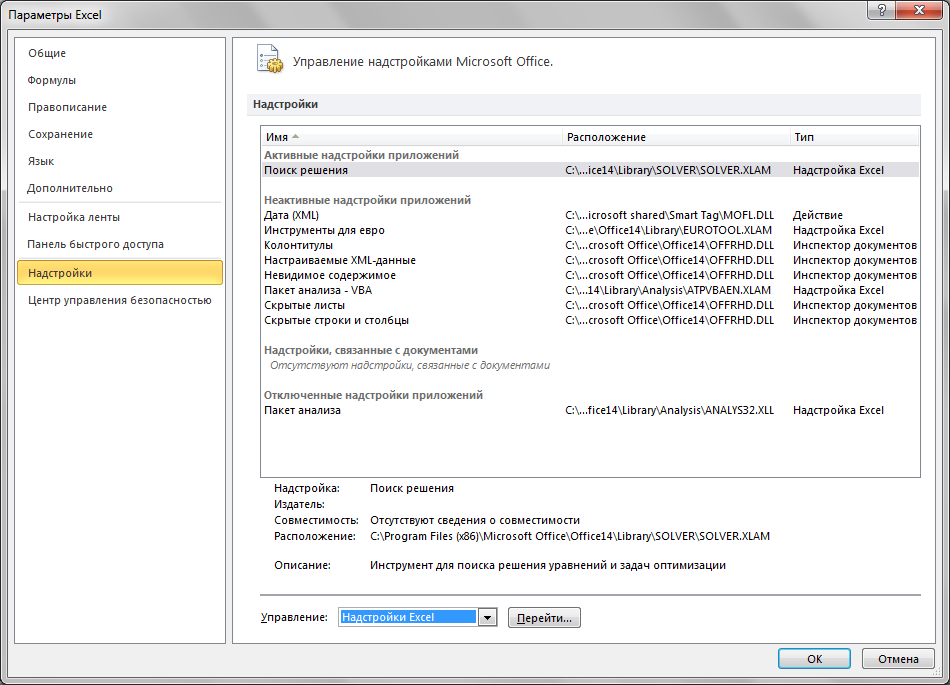Click the Перейти... button
The image size is (950, 685).
544,618
